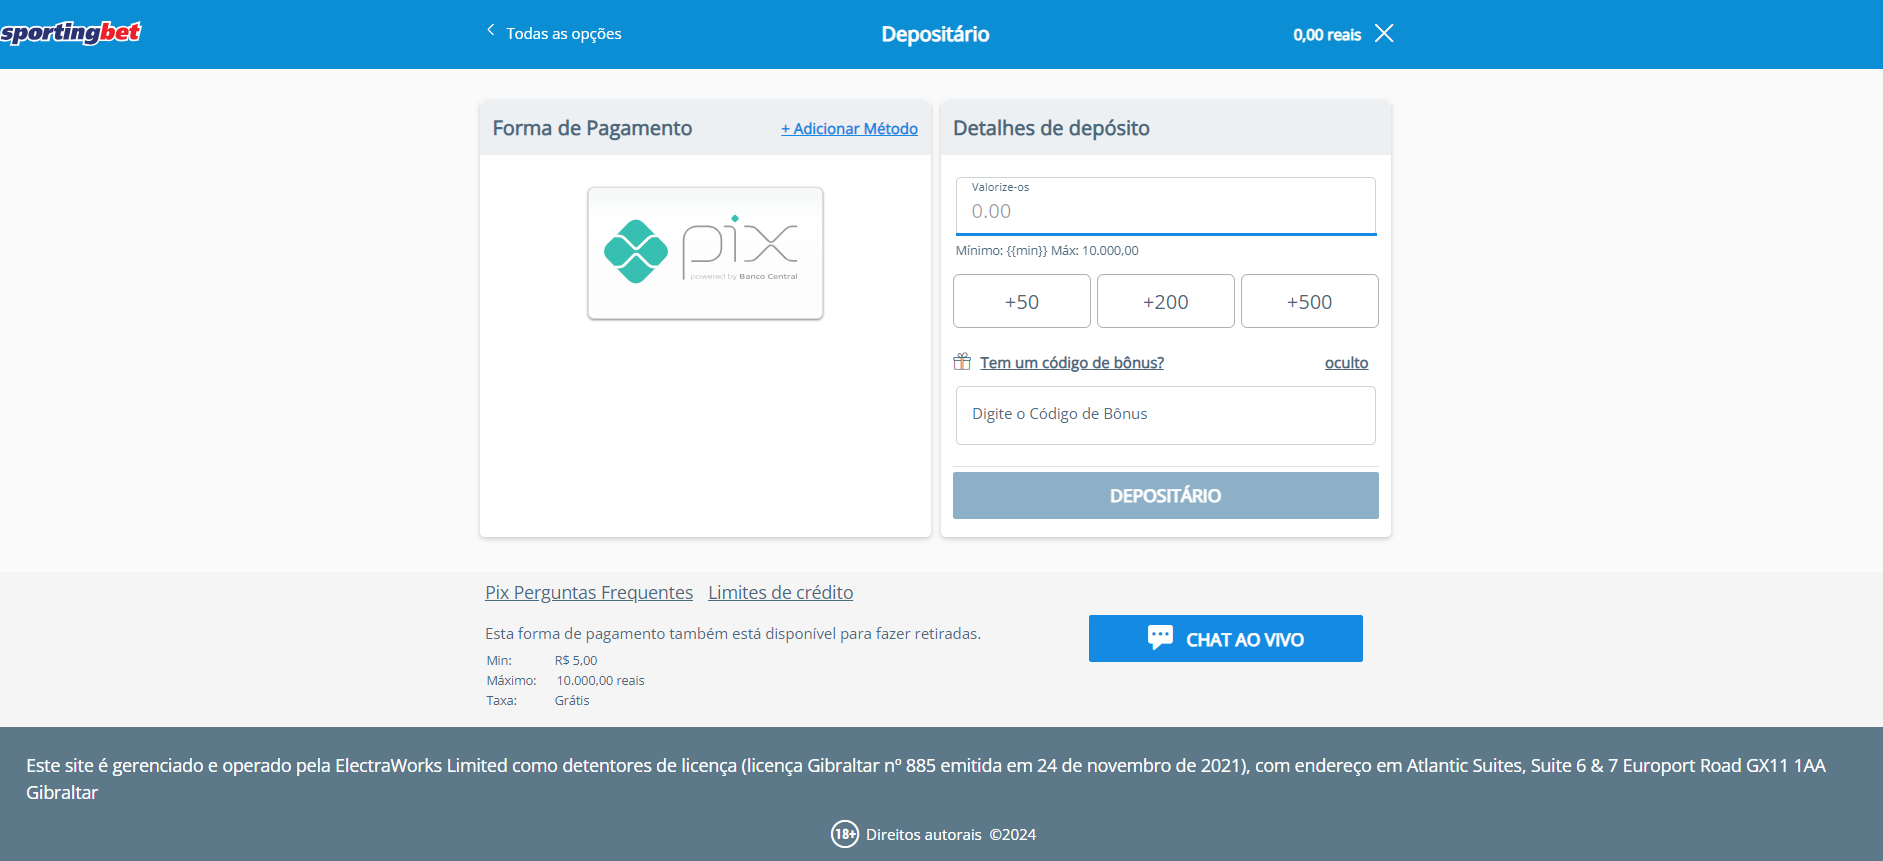This screenshot has width=1883, height=861.
Task: Click the + Adicionar Método link
Action: click(x=849, y=128)
